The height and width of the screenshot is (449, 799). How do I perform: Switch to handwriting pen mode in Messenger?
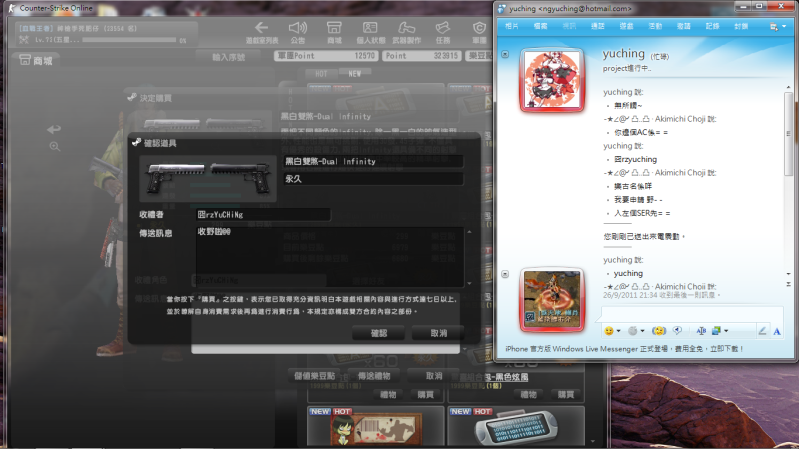coord(762,331)
